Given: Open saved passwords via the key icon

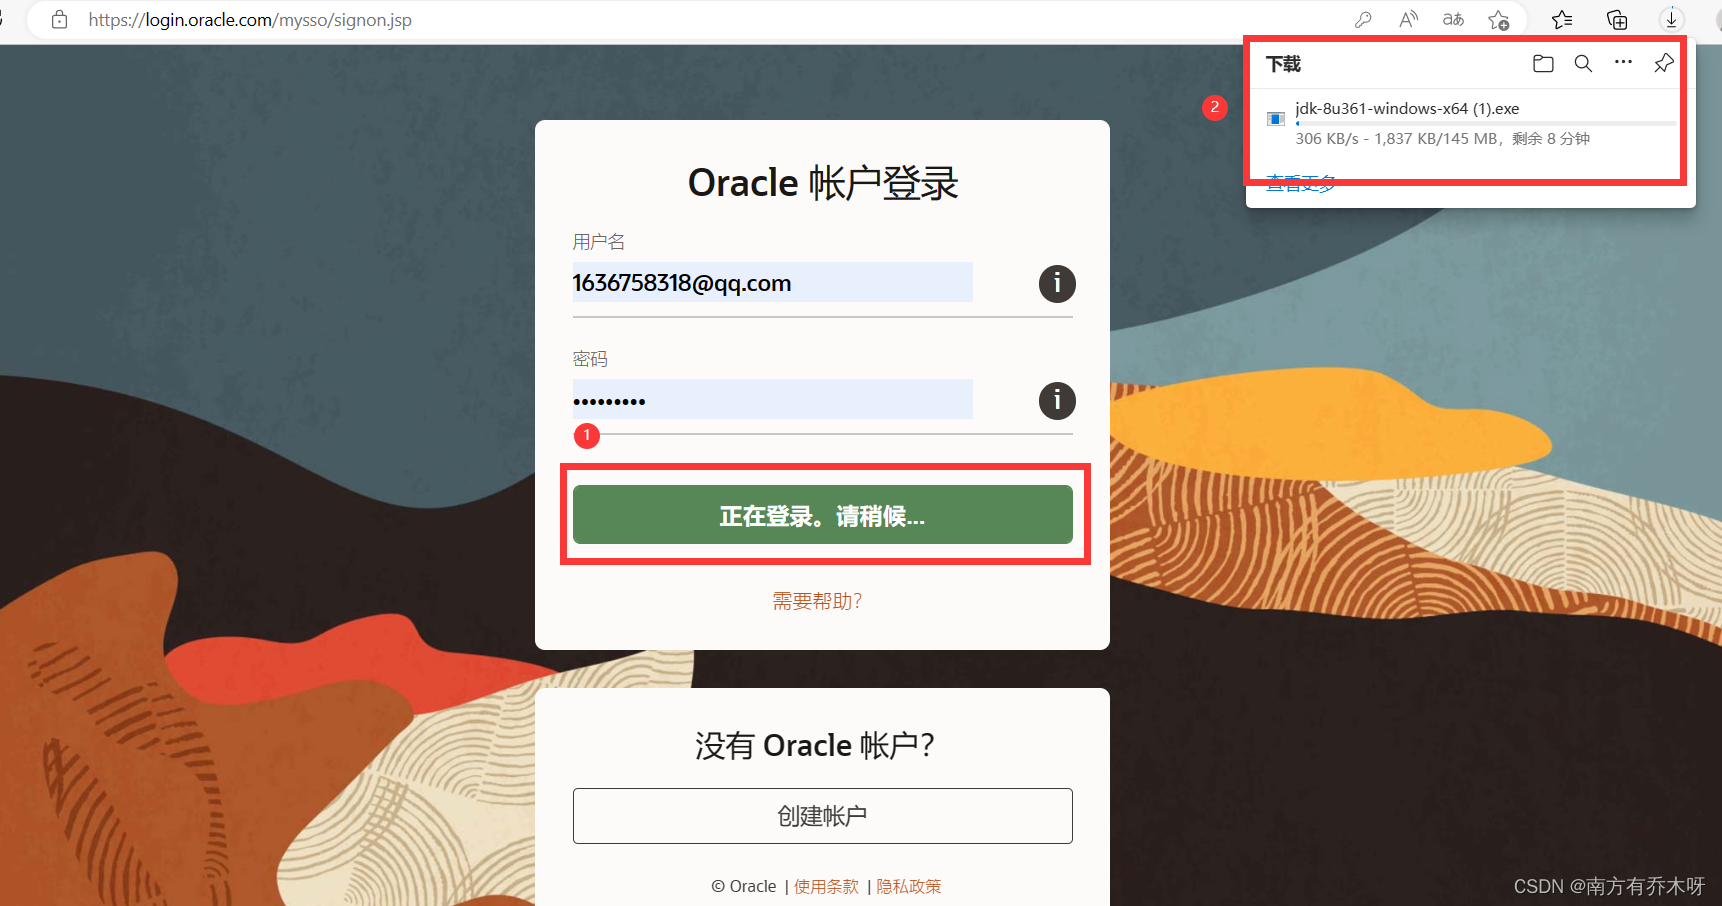Looking at the screenshot, I should click(x=1363, y=19).
